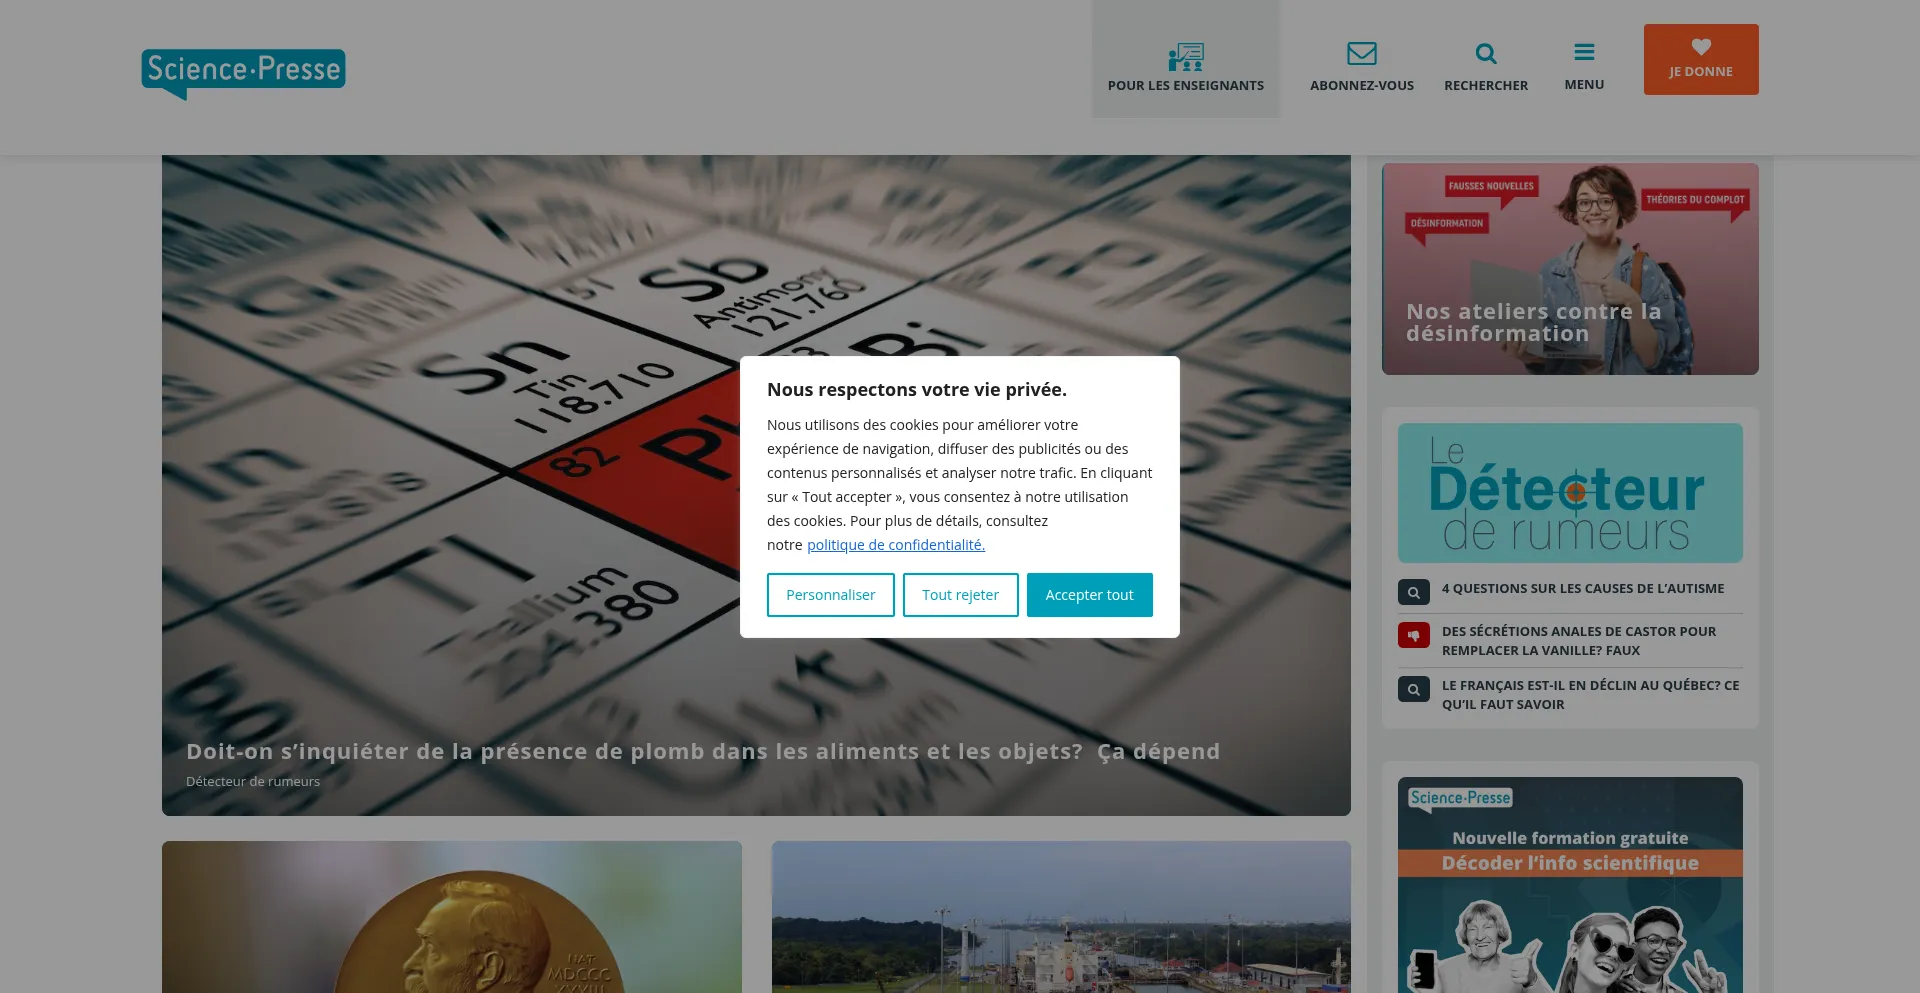Open the Nobel medal article thumbnail
1920x993 pixels.
point(451,917)
